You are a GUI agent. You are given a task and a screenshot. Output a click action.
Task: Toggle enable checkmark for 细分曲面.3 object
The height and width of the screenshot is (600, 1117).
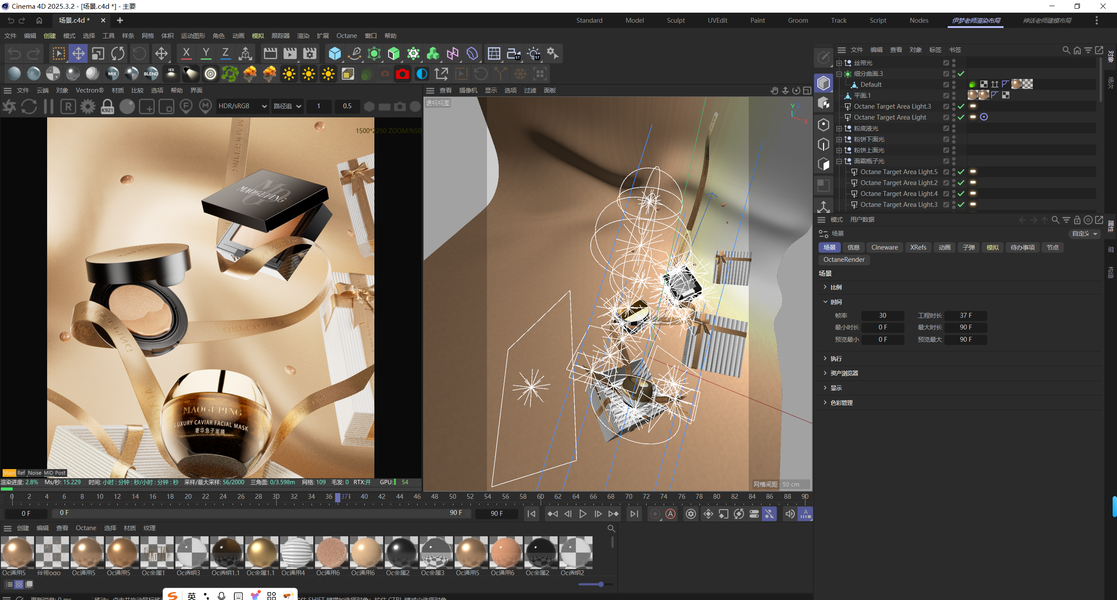(961, 73)
